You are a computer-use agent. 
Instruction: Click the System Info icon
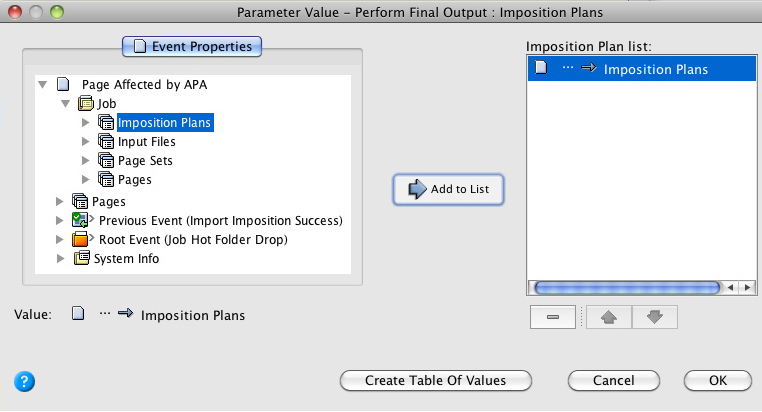(82, 258)
